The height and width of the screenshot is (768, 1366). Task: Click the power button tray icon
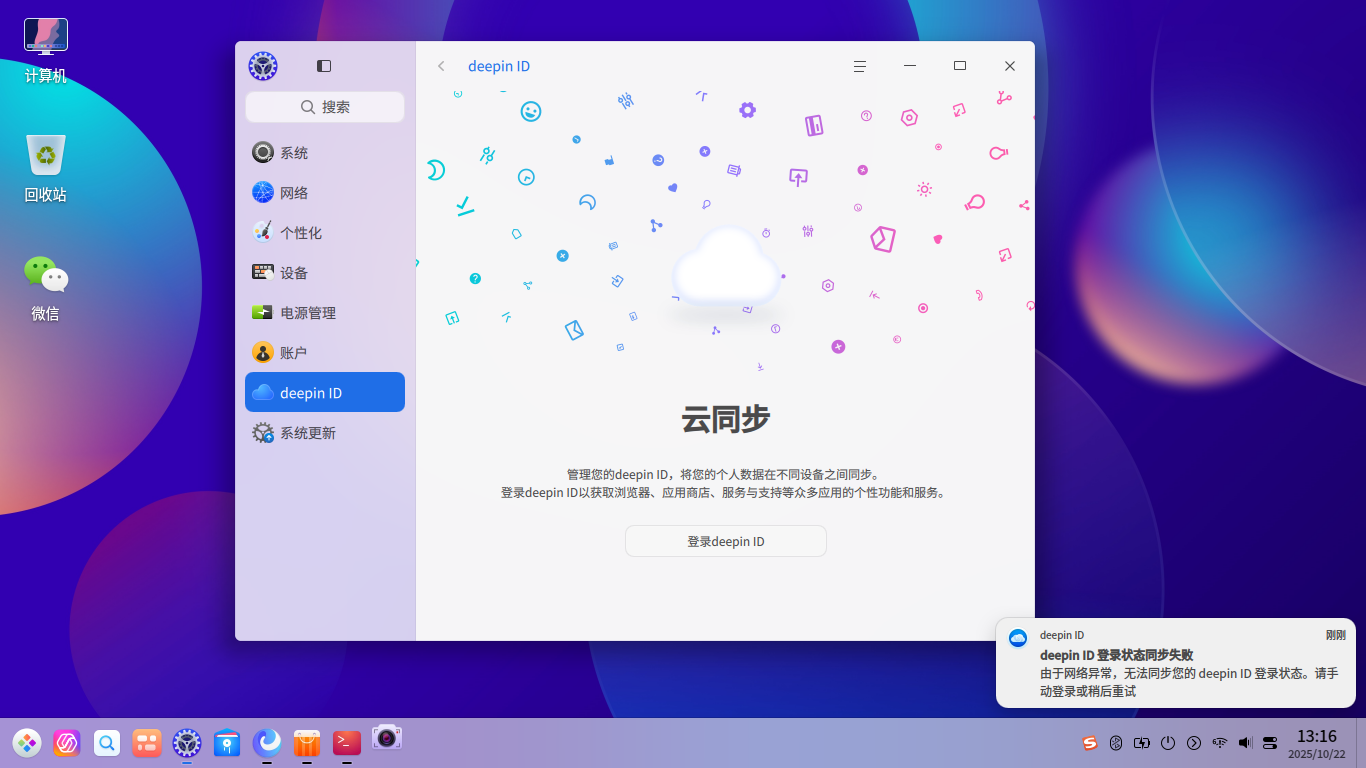click(1168, 743)
